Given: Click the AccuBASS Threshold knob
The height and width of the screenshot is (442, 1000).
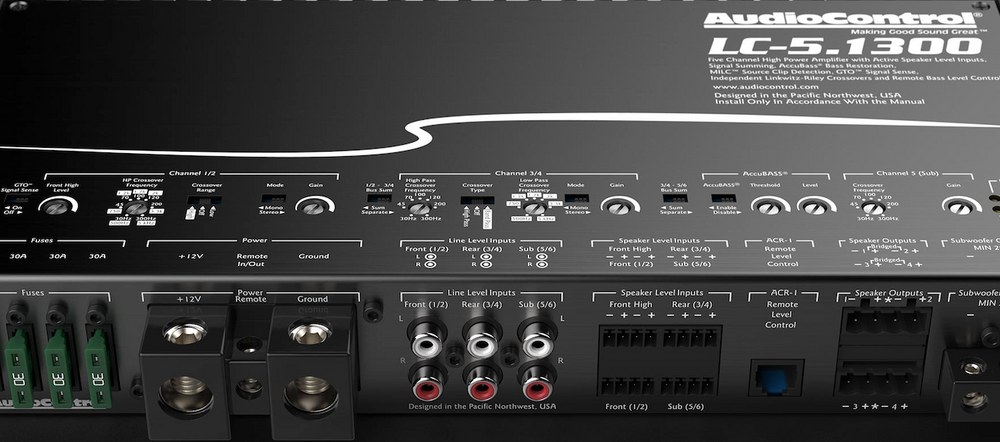Looking at the screenshot, I should [766, 206].
